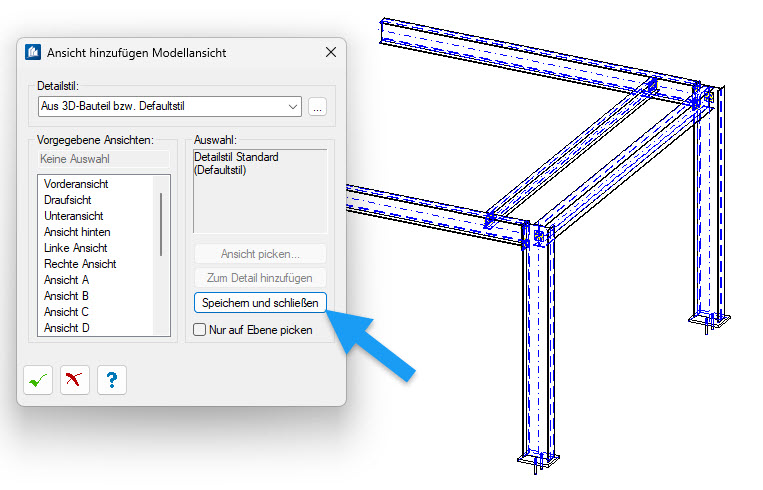Enable the Nur auf Ebene picken checkbox
This screenshot has height=490, width=763.
click(x=200, y=330)
